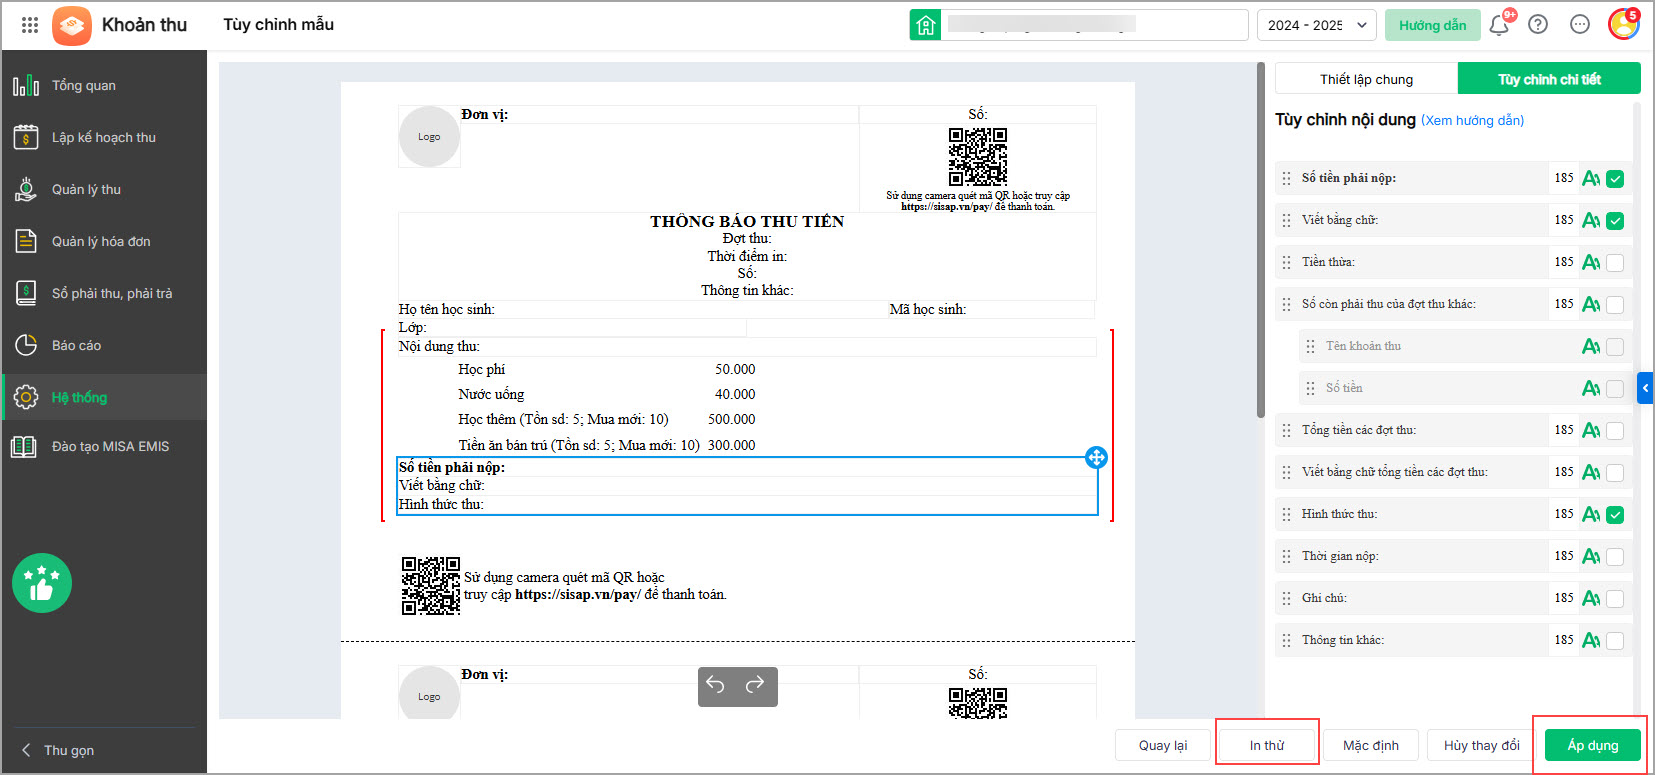Enable the Thời gian nộp checkbox

click(1615, 557)
